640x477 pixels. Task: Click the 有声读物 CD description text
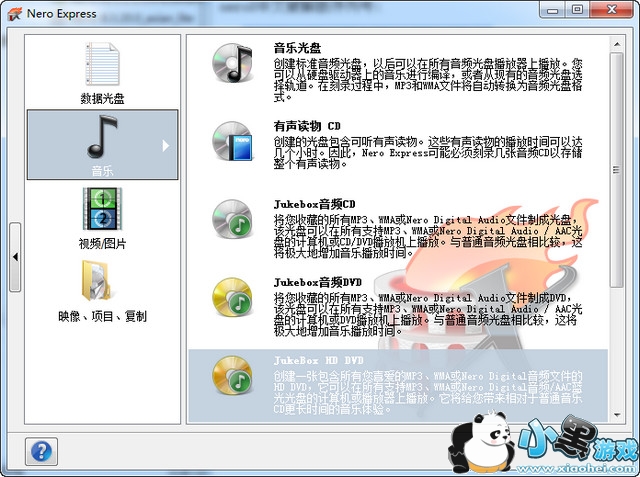point(428,153)
